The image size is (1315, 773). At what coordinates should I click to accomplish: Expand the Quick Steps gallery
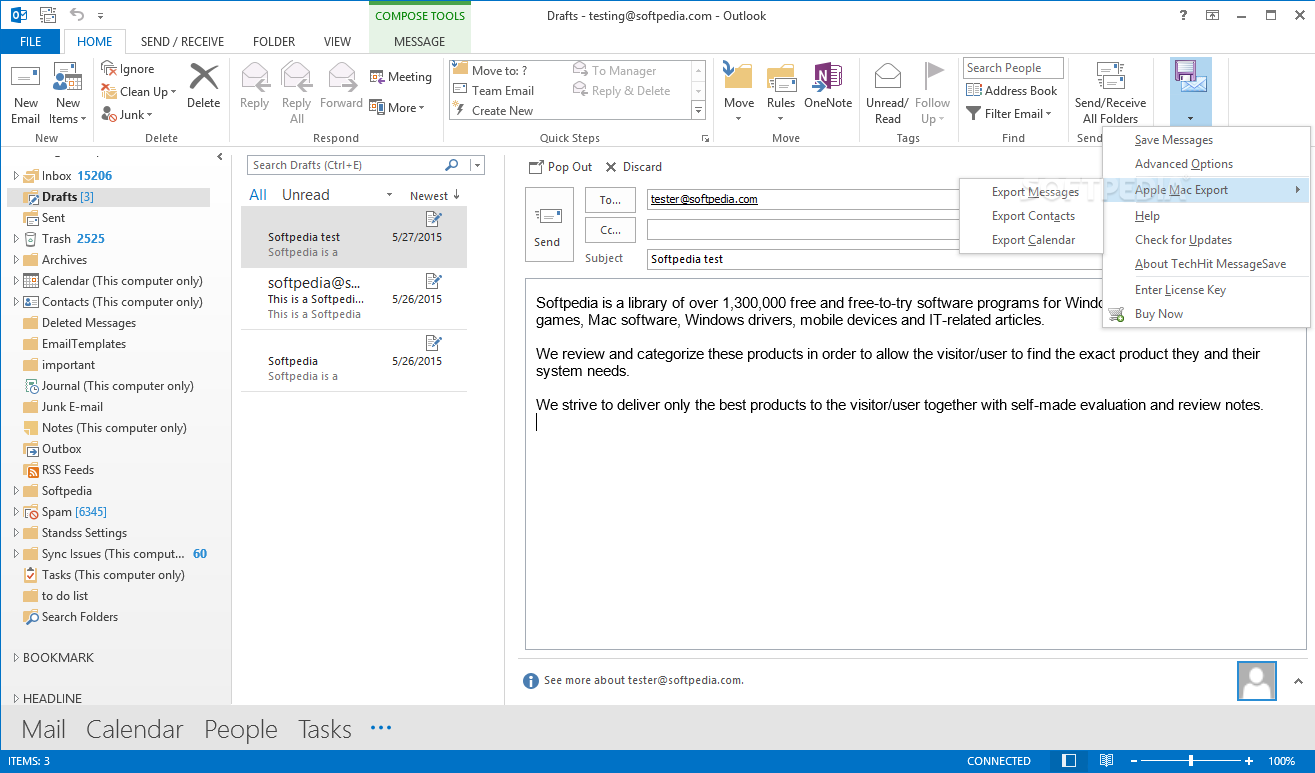tap(698, 110)
